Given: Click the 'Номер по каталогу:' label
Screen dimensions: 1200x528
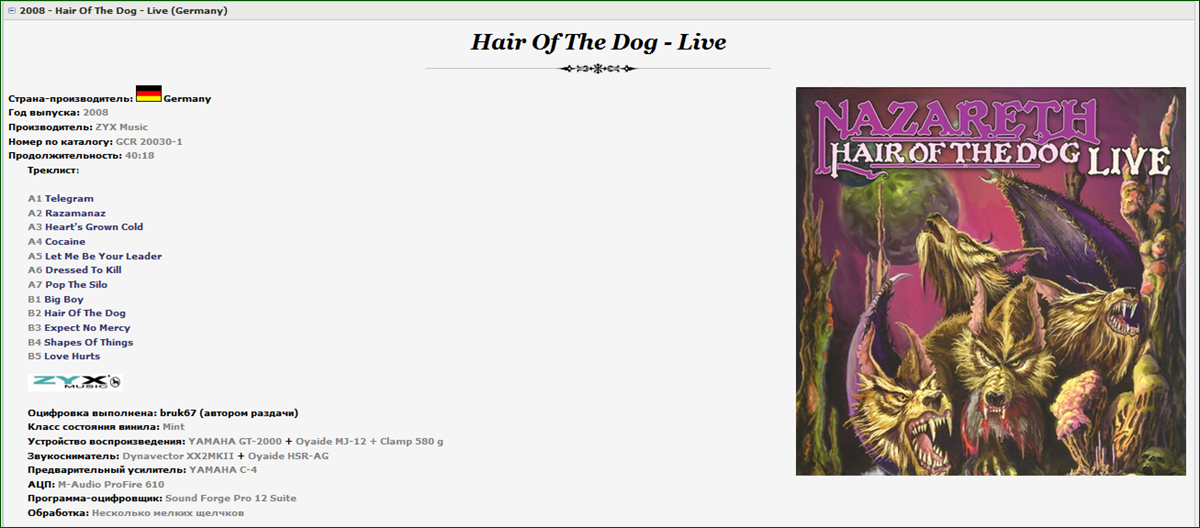Looking at the screenshot, I should click(x=61, y=141).
